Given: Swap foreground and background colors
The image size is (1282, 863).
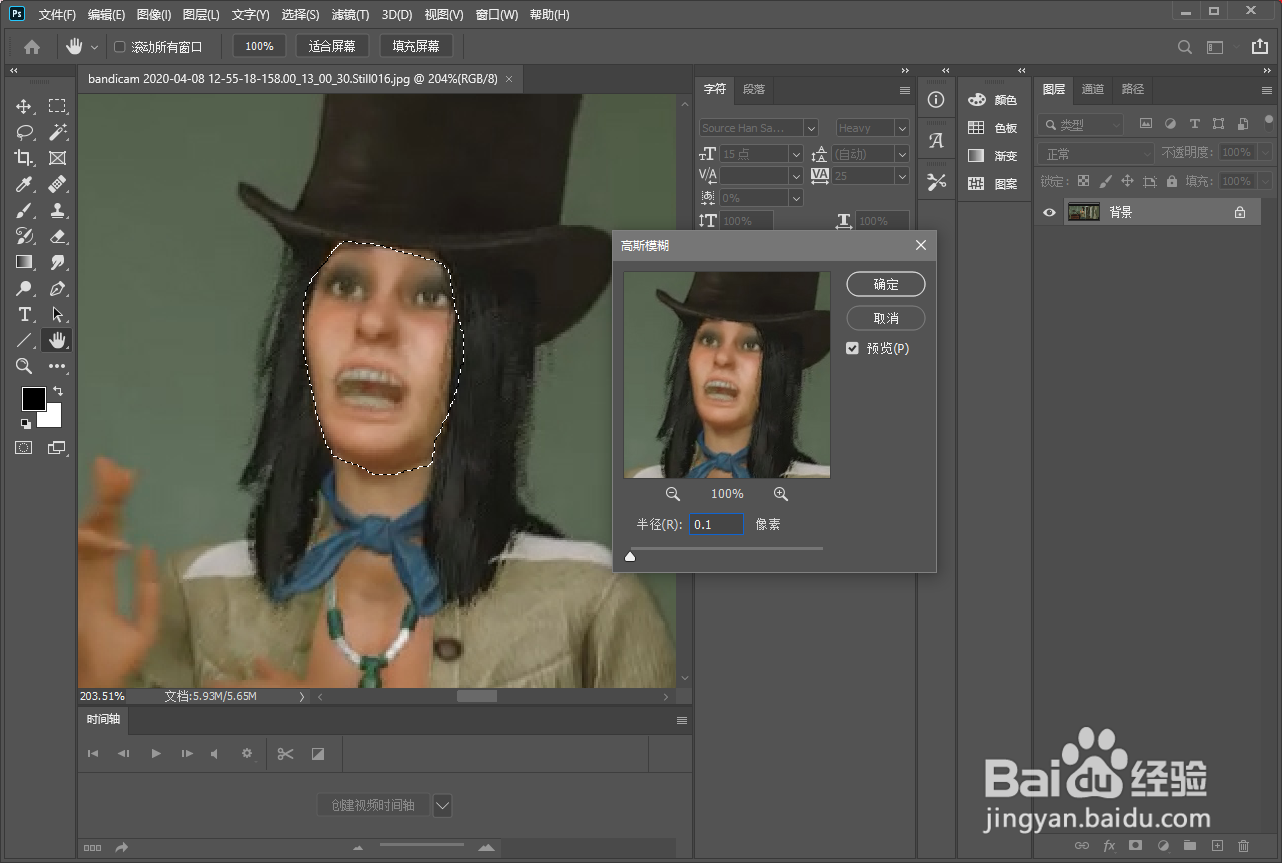Looking at the screenshot, I should 58,391.
